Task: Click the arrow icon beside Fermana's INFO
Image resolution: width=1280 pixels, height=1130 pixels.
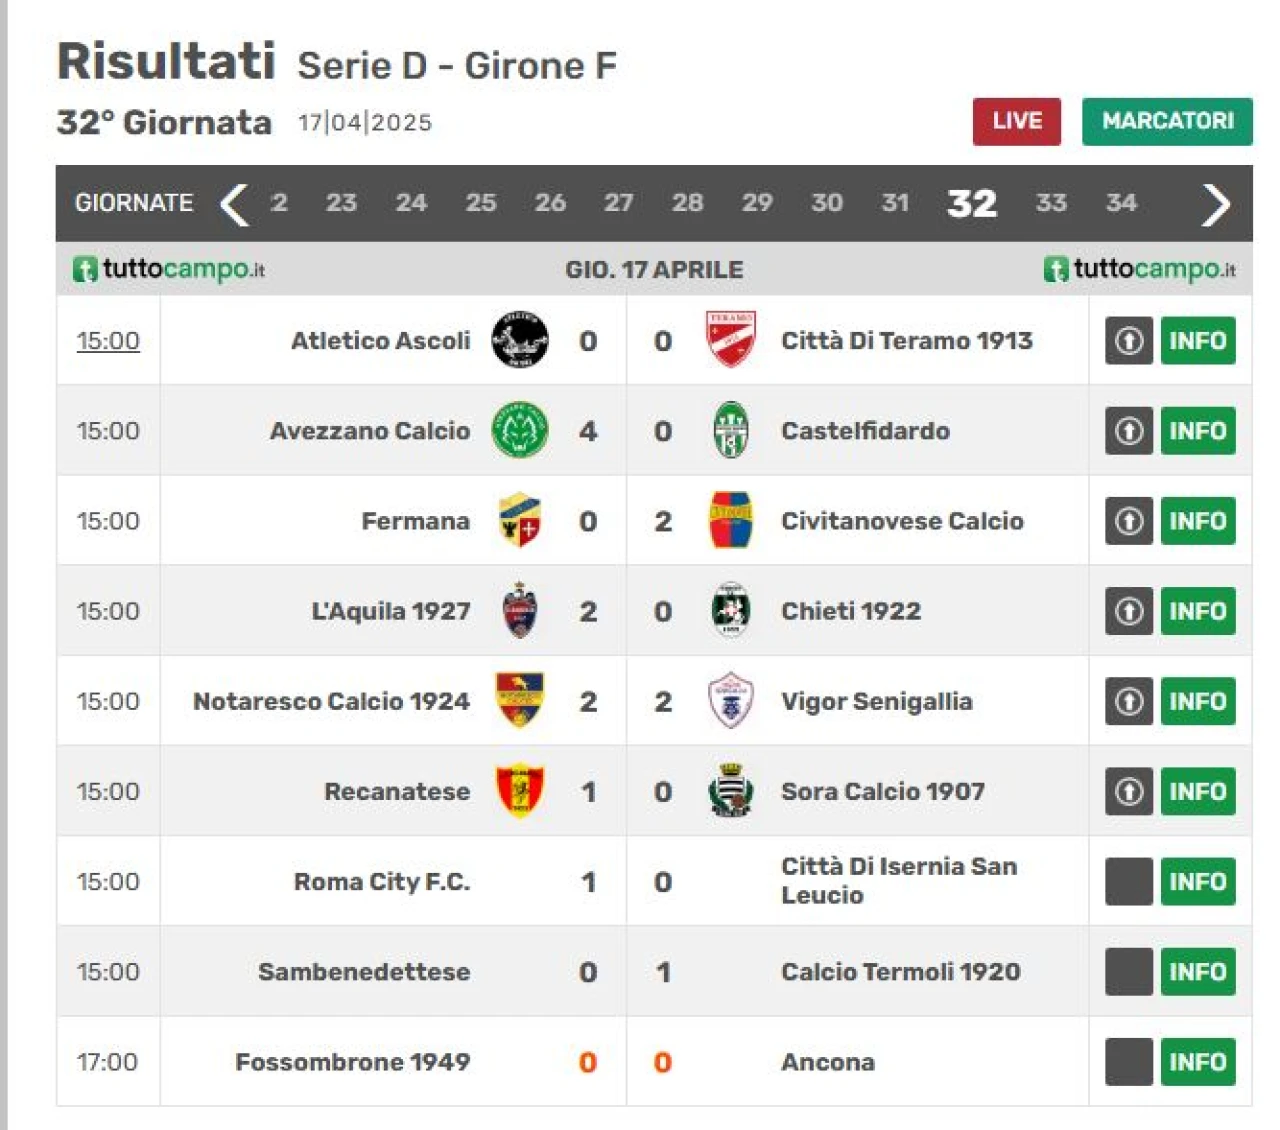Action: pyautogui.click(x=1129, y=521)
